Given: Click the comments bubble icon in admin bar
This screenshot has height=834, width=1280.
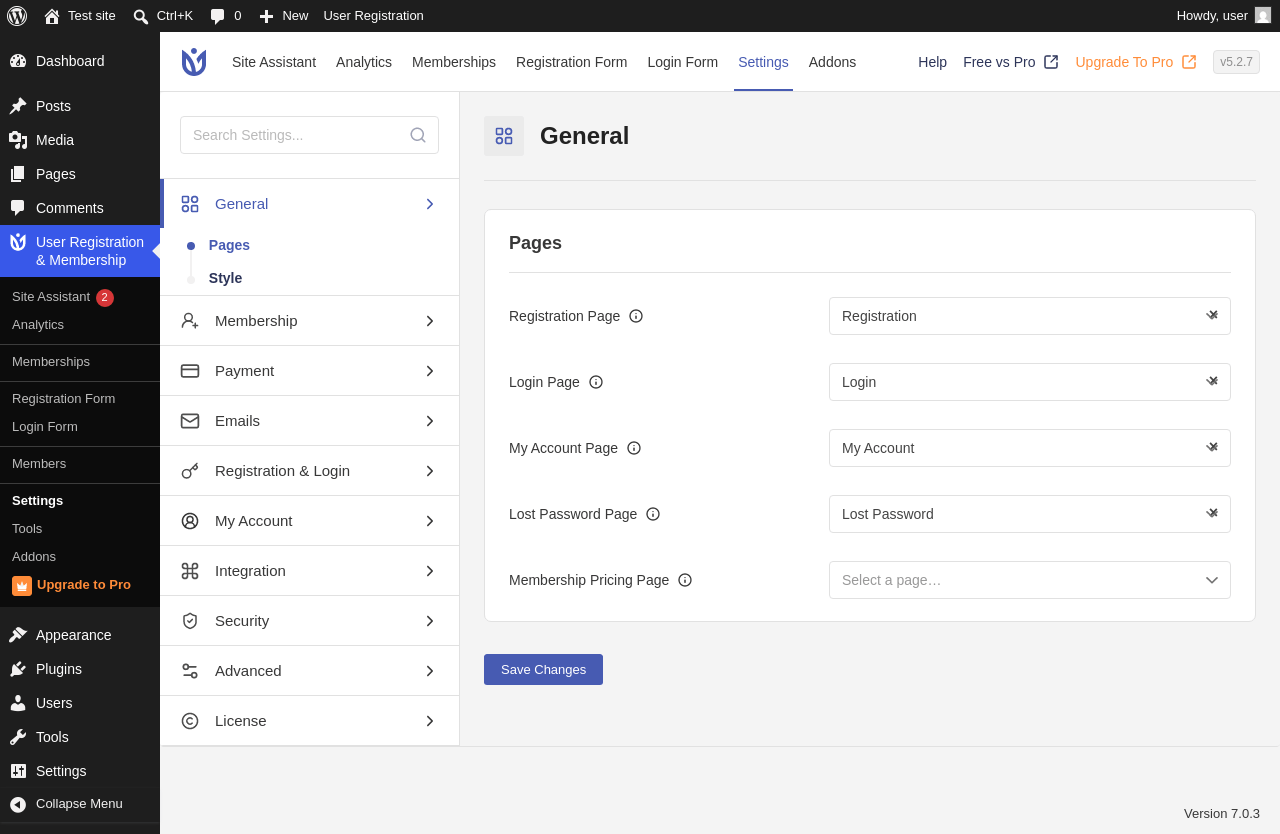Looking at the screenshot, I should pos(217,16).
